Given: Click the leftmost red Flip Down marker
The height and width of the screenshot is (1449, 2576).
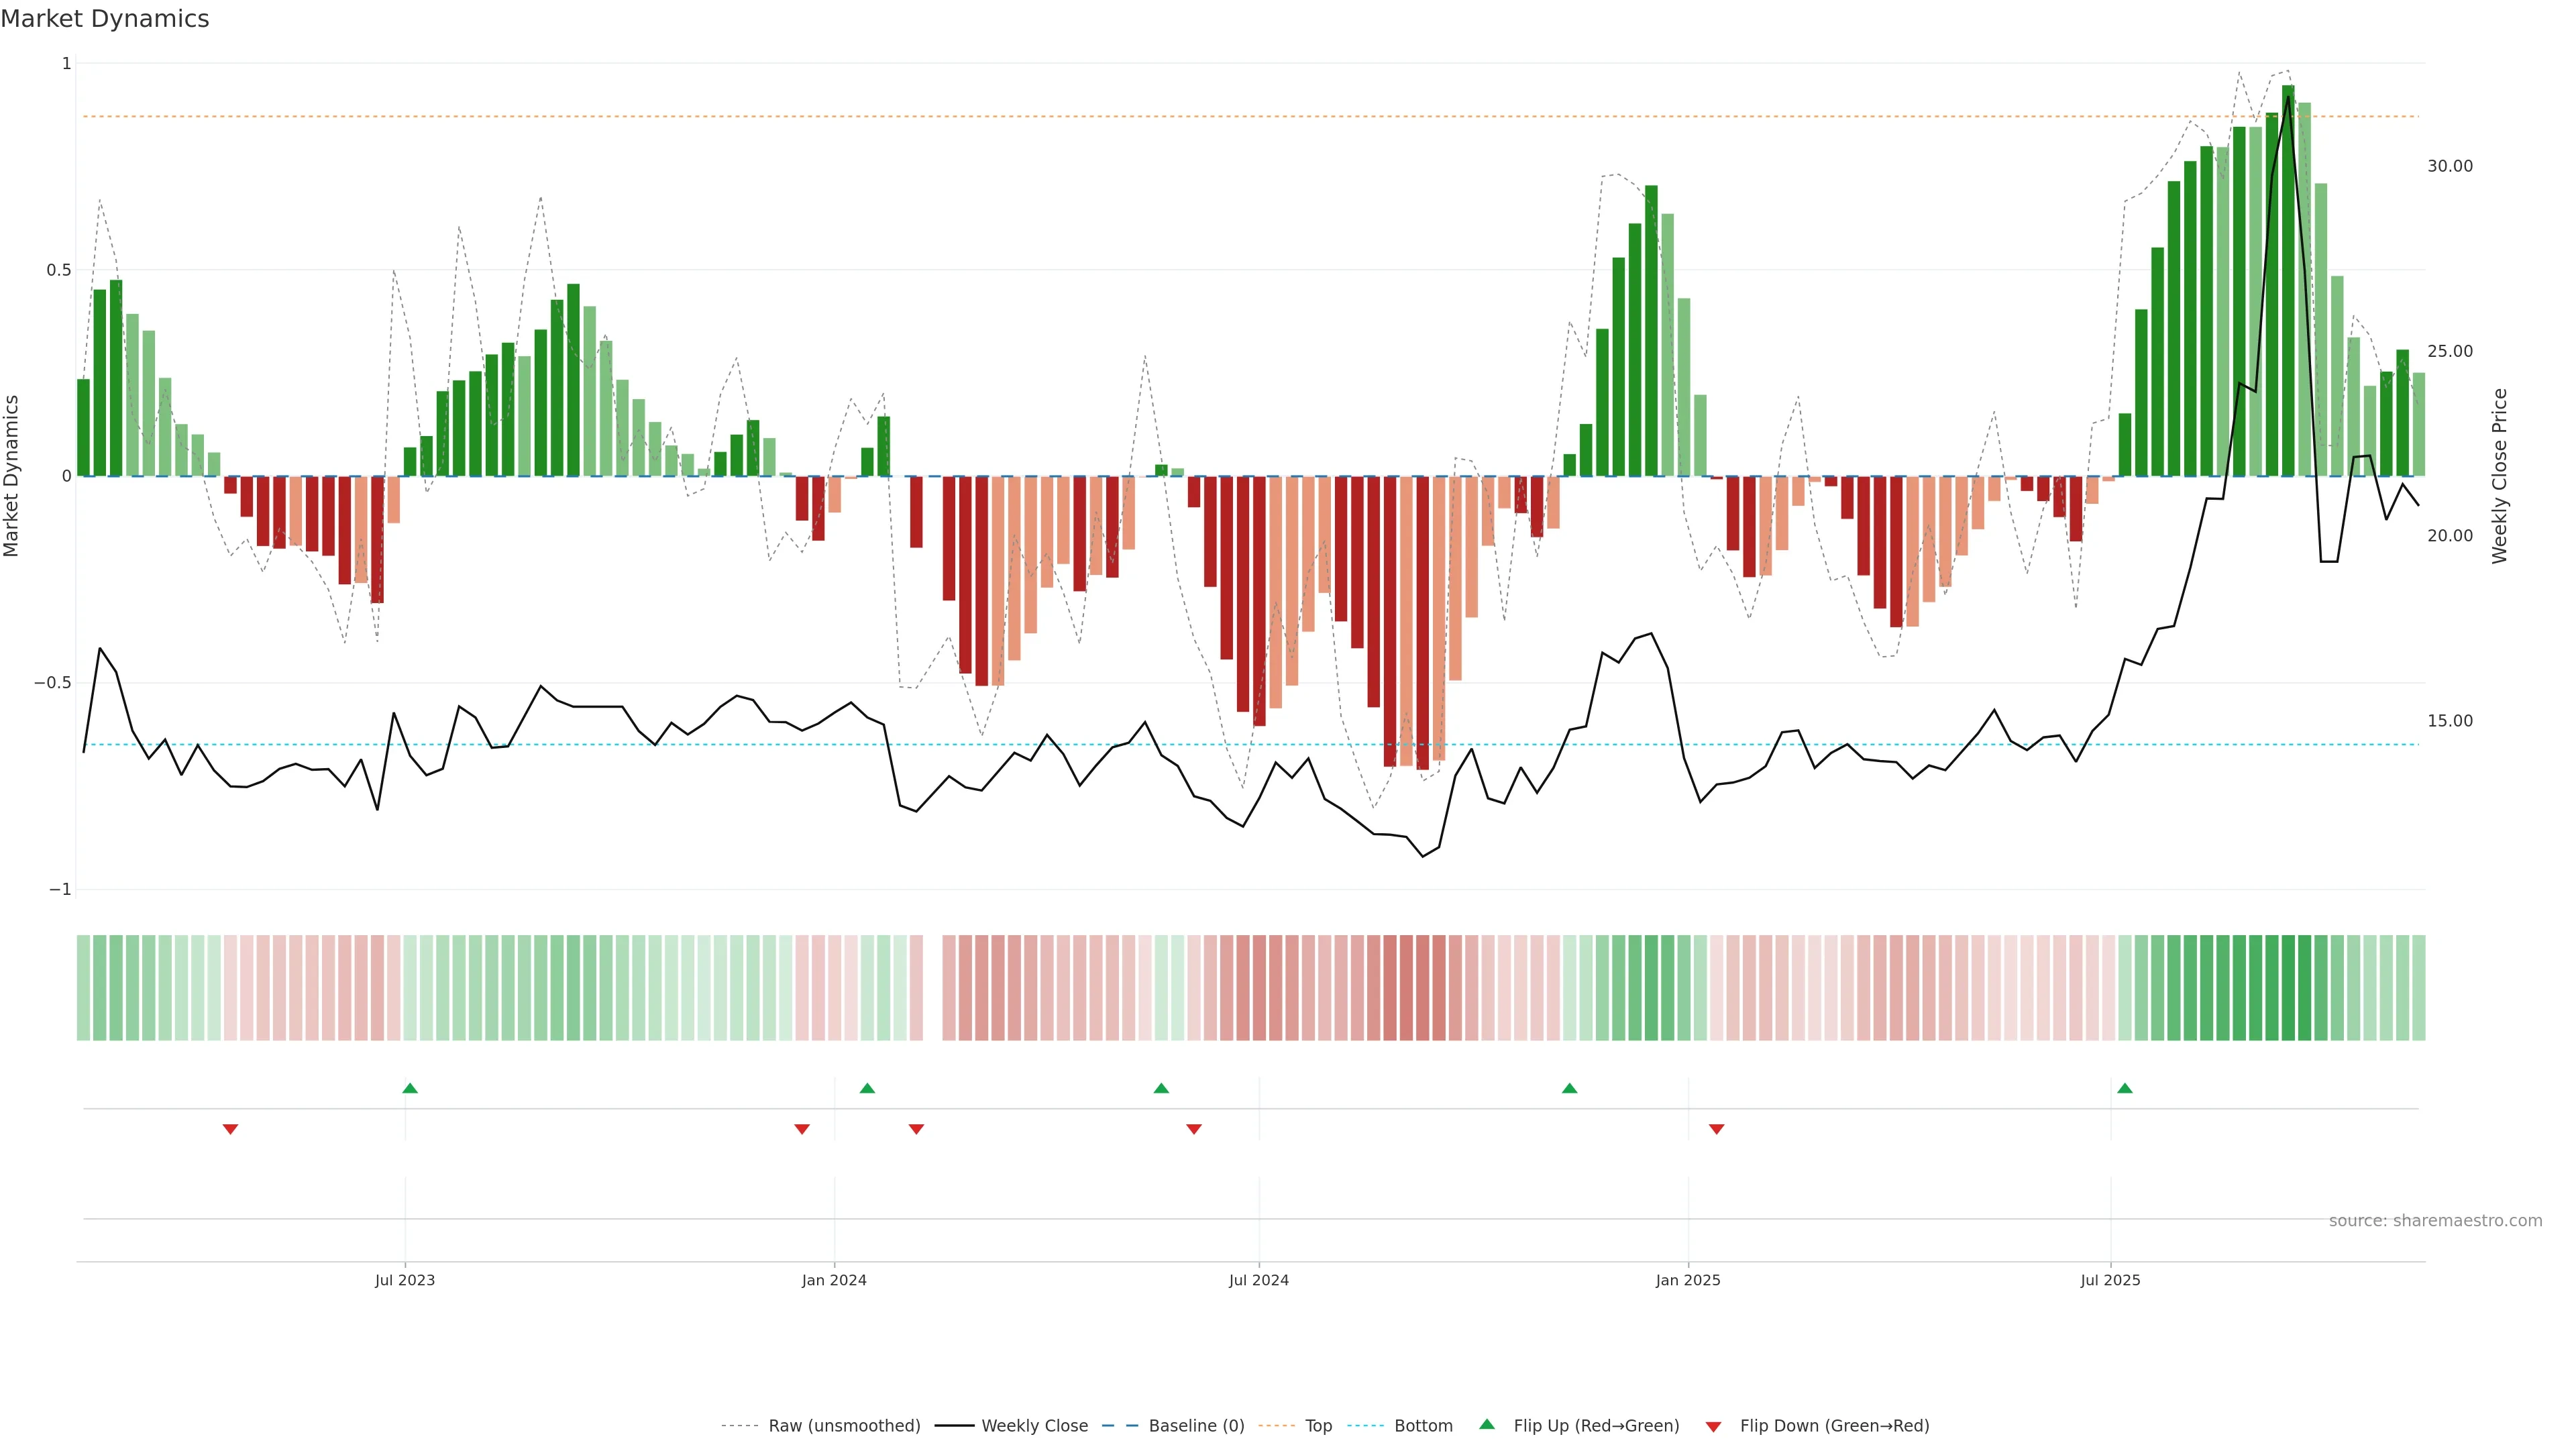Looking at the screenshot, I should coord(230,1129).
